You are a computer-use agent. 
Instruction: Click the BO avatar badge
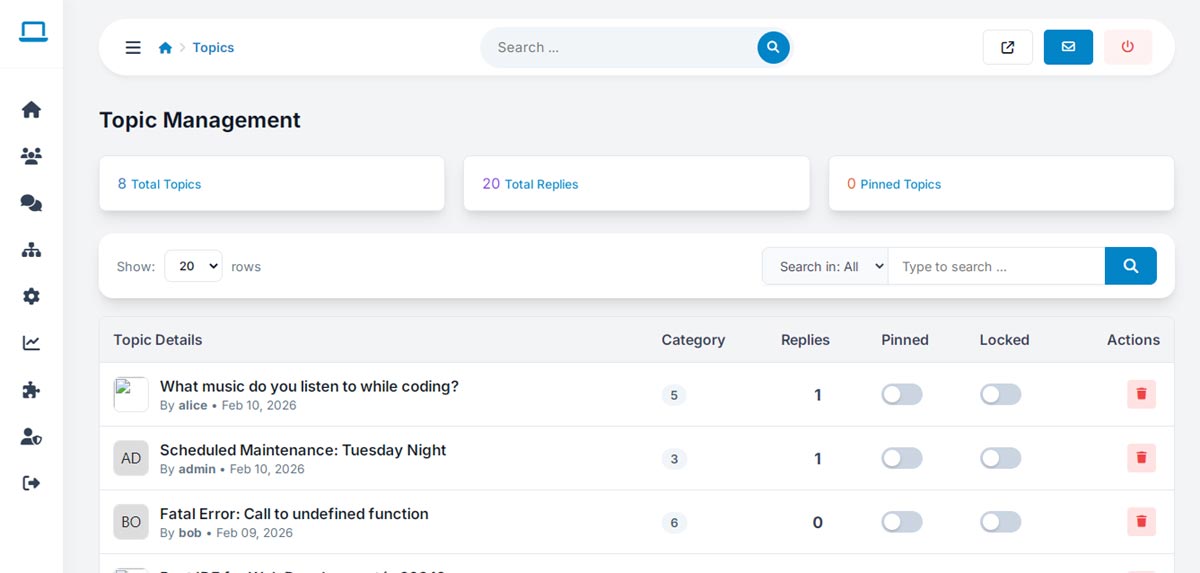coord(131,522)
